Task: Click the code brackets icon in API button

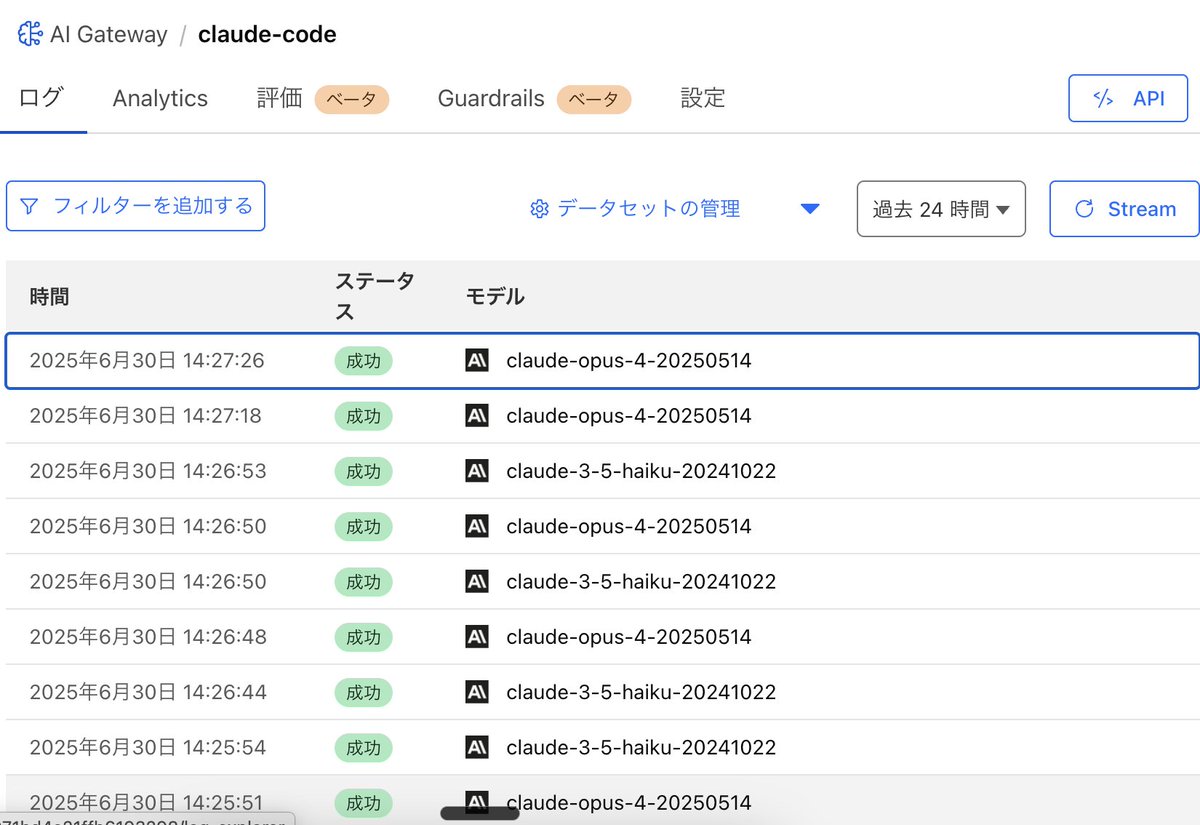Action: point(1103,98)
